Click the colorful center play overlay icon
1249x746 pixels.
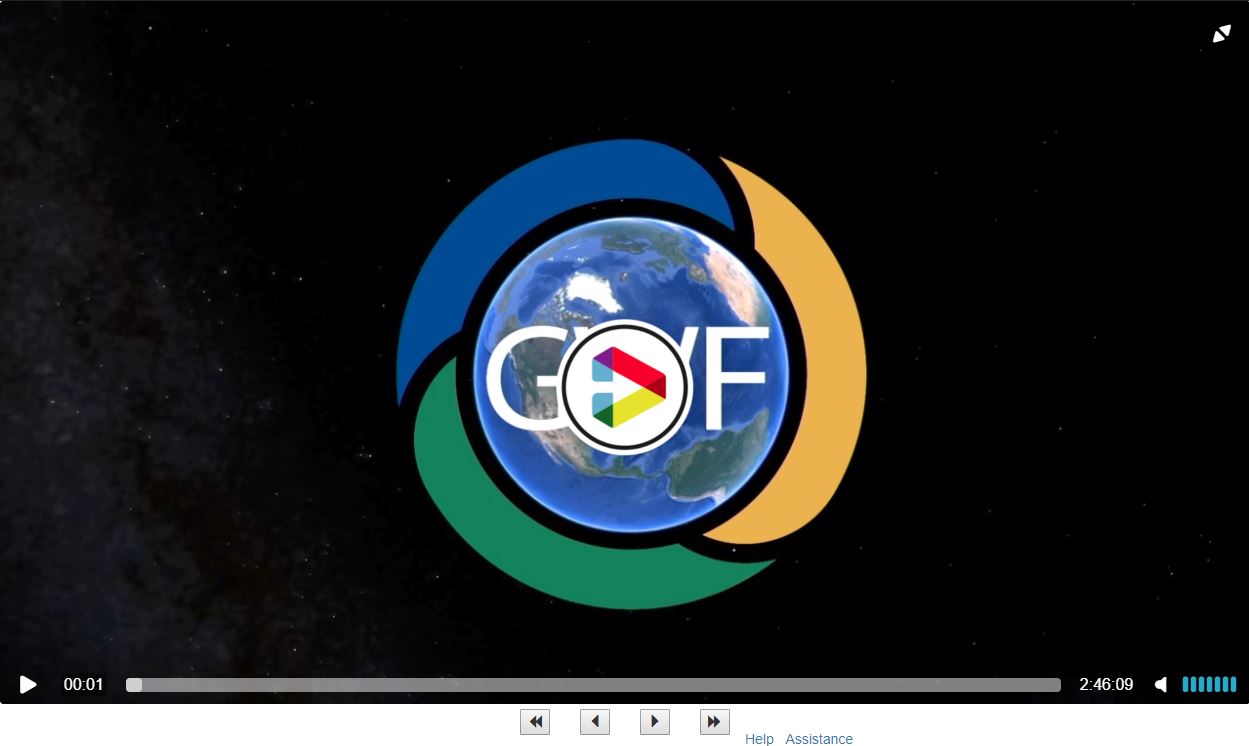click(626, 386)
